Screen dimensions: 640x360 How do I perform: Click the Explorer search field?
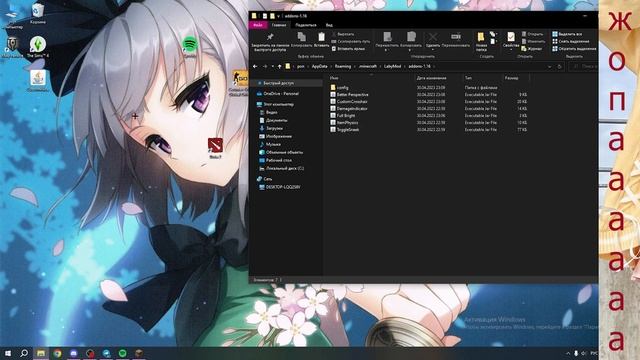[584, 66]
